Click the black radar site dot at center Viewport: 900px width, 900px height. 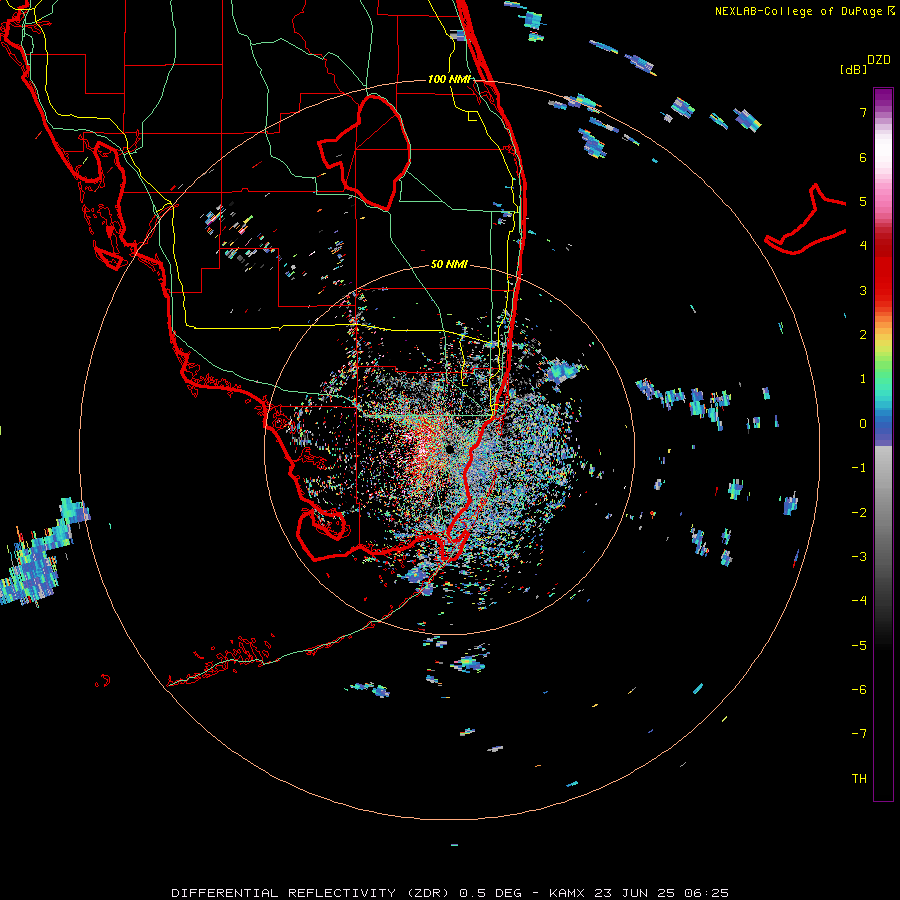tap(449, 448)
